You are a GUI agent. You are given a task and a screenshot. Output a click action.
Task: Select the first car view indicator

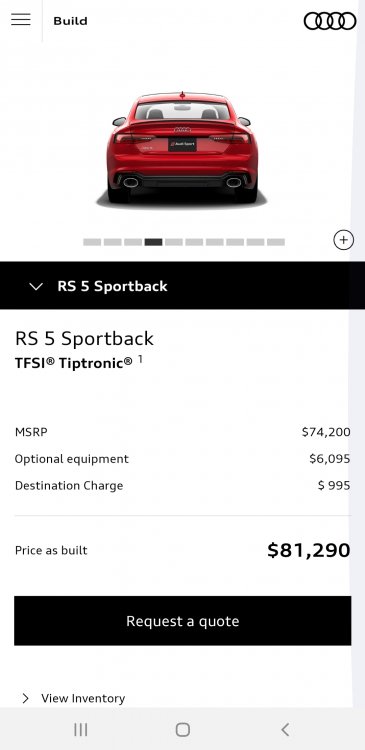click(92, 242)
